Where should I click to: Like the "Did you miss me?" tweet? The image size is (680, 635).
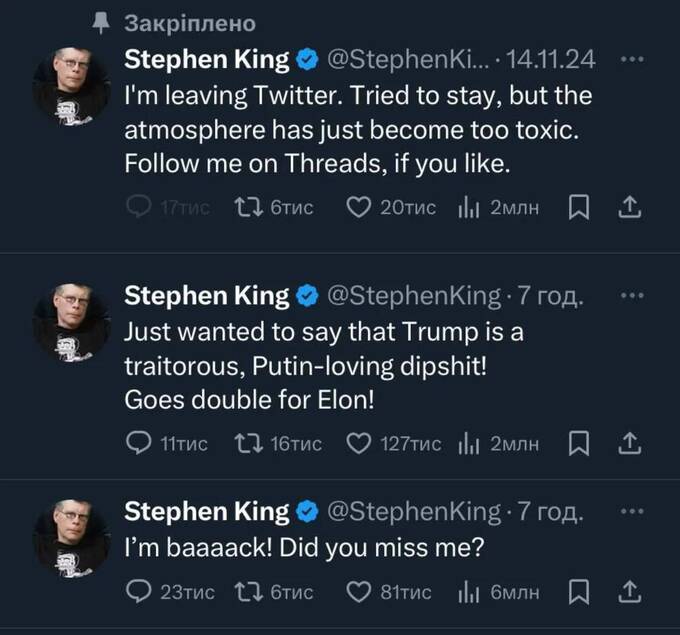click(x=359, y=592)
